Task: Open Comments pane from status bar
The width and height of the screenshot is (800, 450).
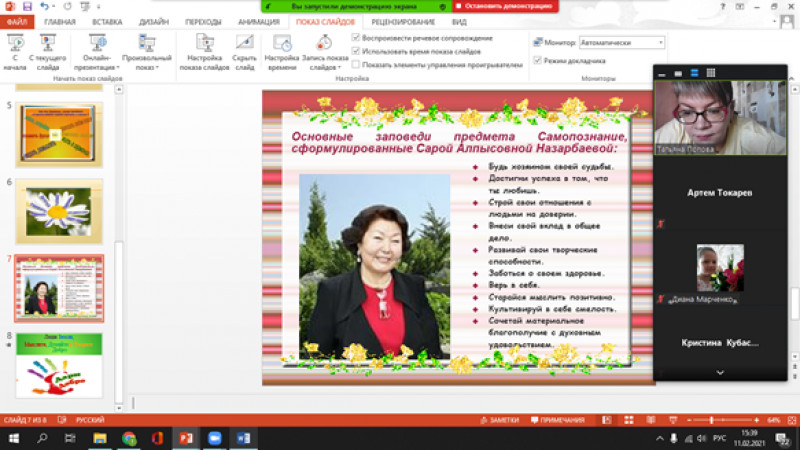Action: [558, 420]
